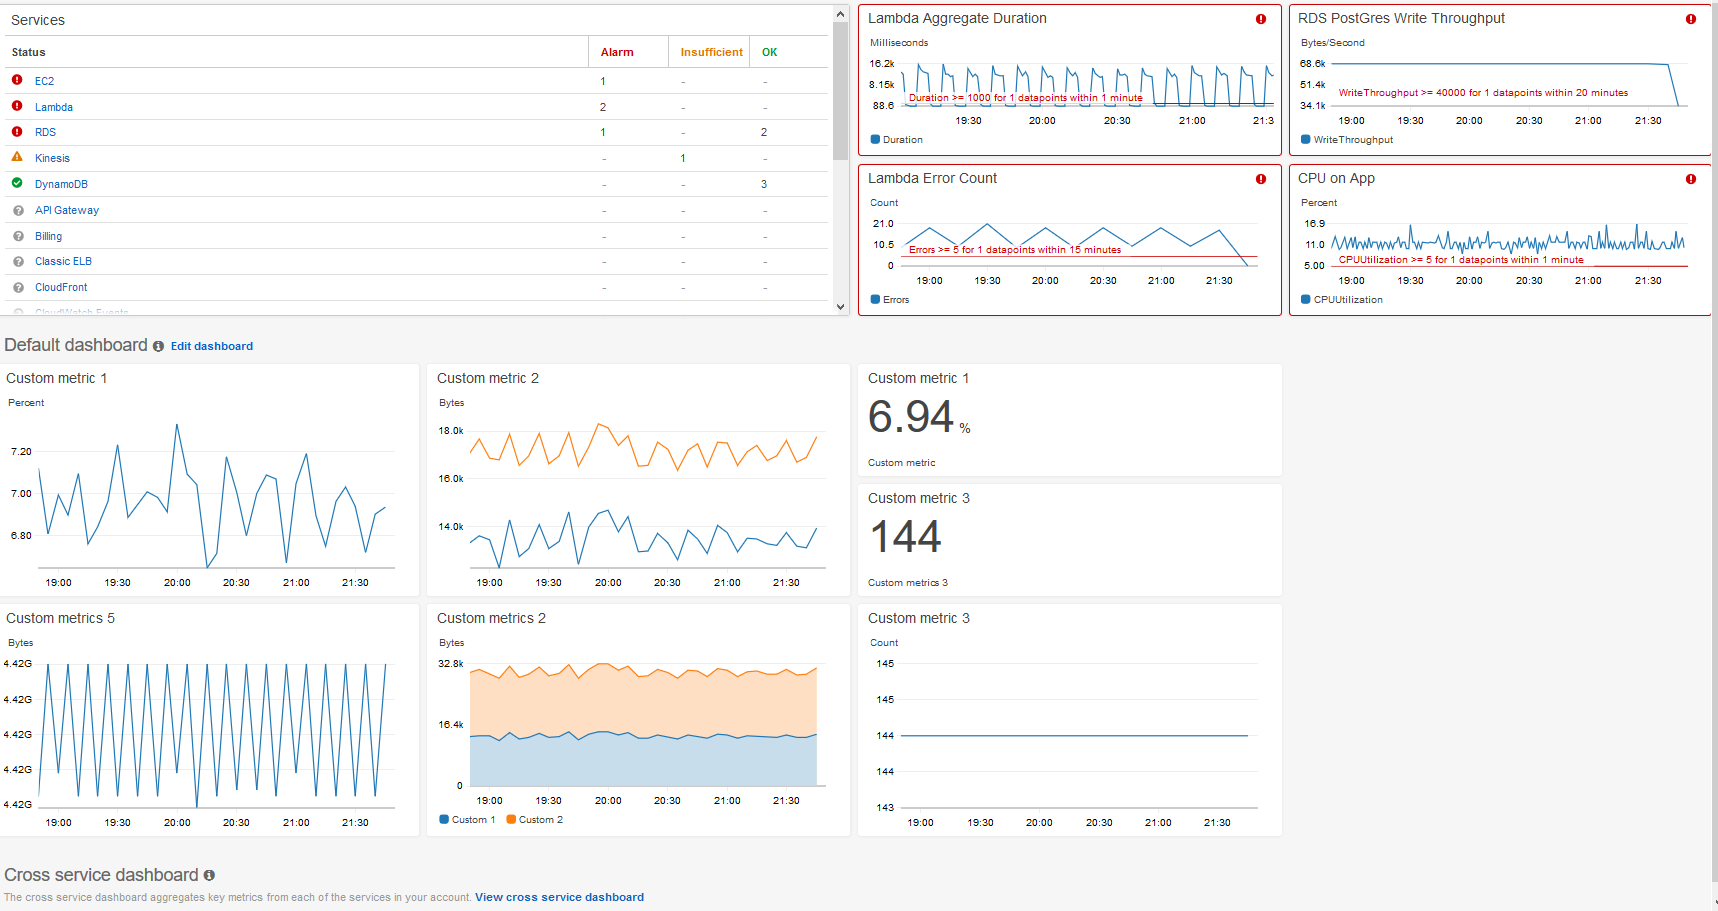Click the DynamoDB green OK icon

(x=17, y=183)
